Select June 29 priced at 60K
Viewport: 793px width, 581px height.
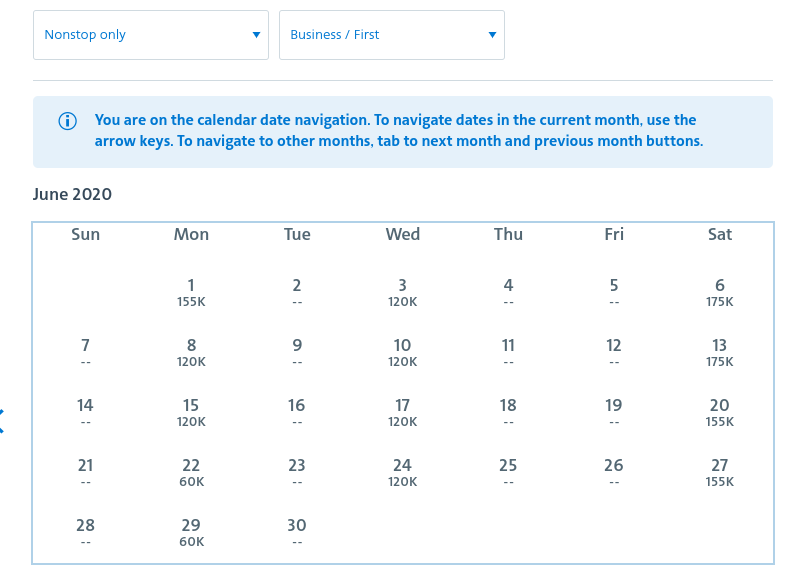pos(191,532)
